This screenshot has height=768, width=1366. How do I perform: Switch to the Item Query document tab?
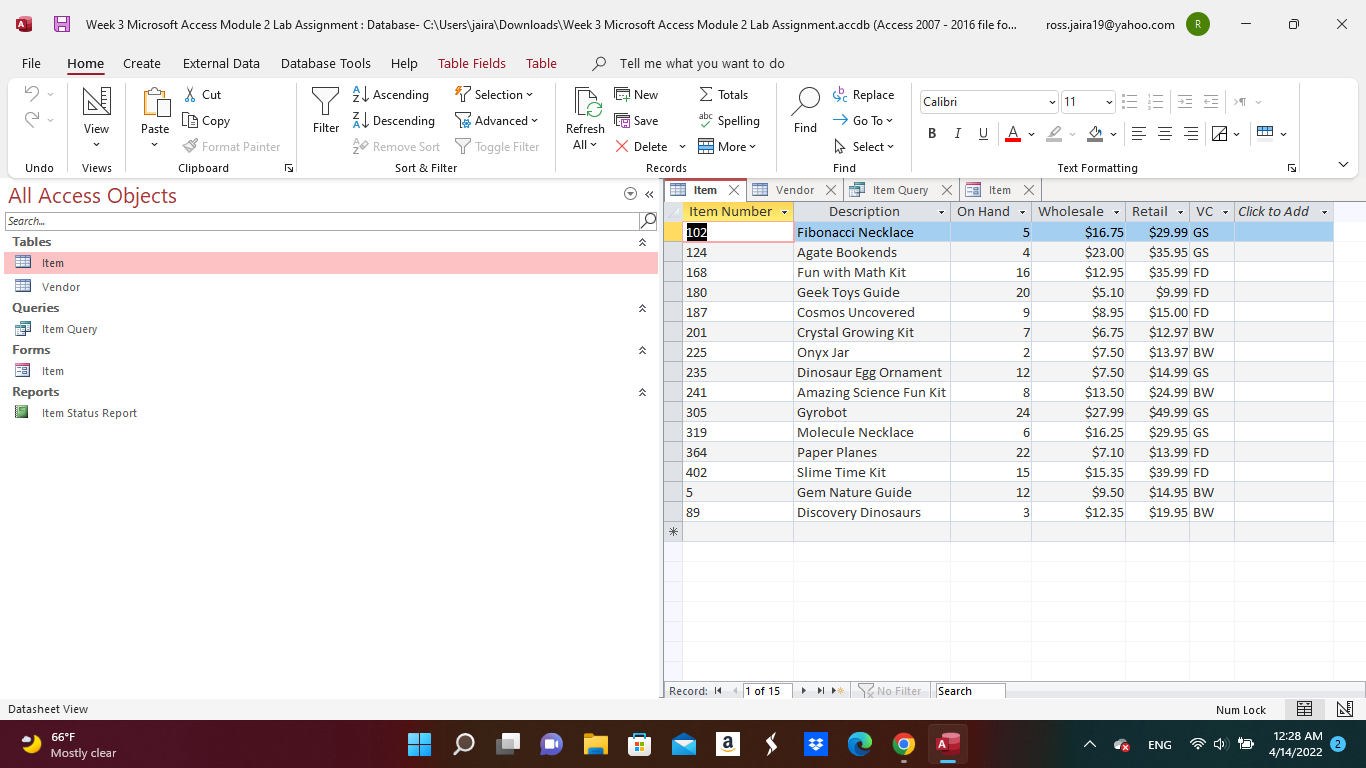900,190
